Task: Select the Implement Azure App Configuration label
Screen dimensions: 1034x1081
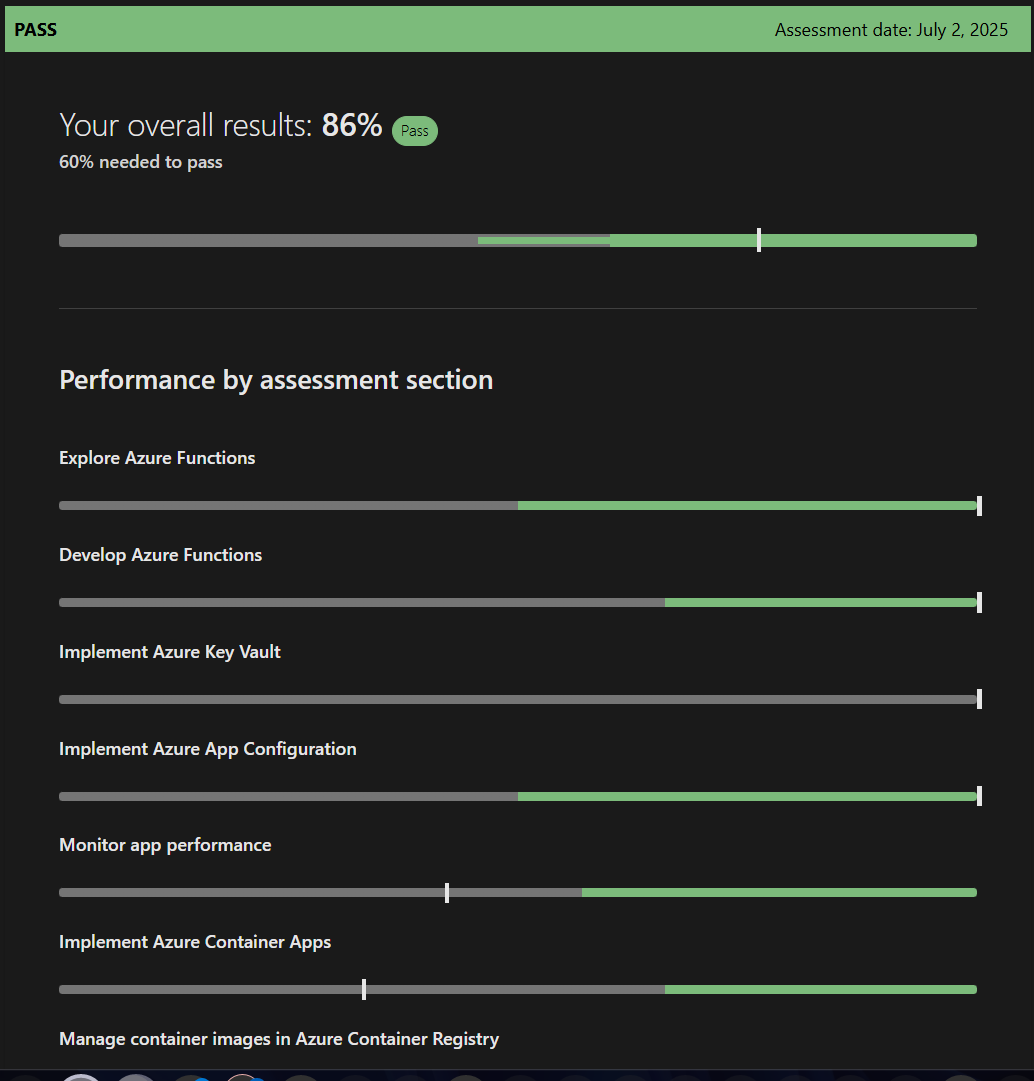Action: (207, 749)
